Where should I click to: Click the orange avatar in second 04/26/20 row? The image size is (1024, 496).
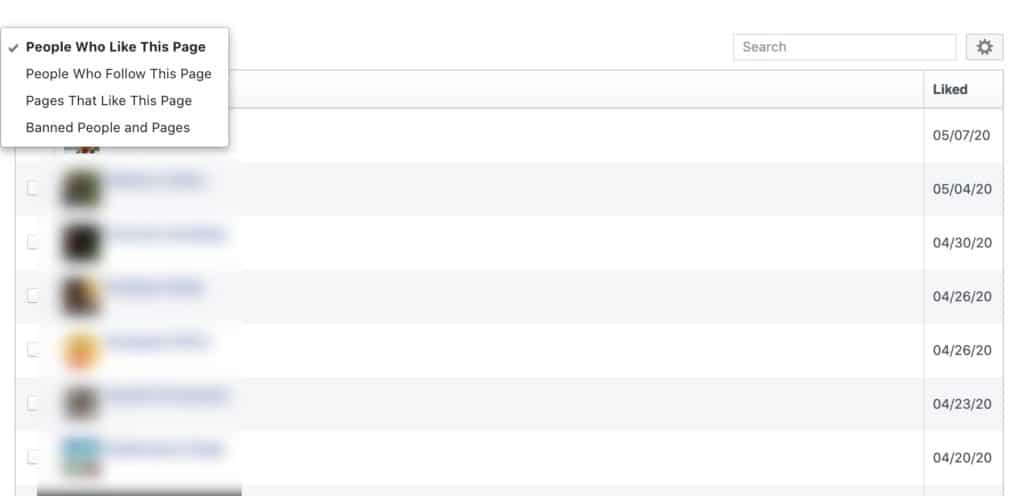point(81,350)
